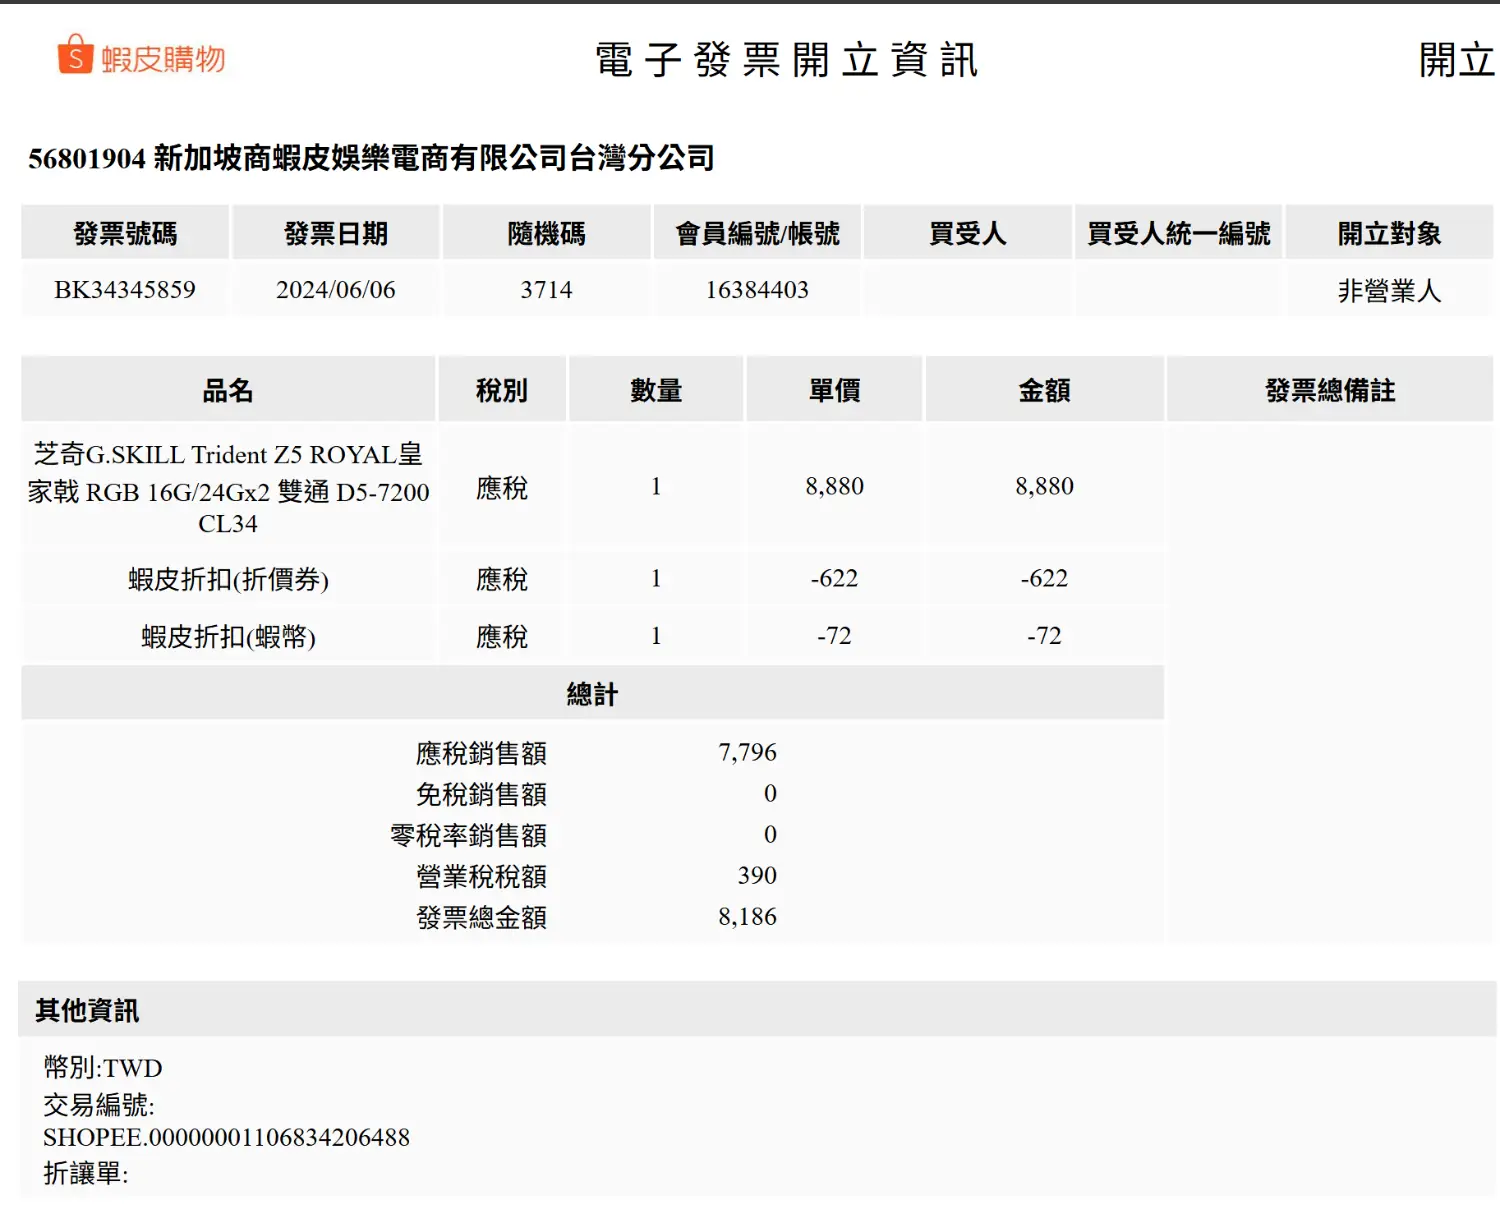Click the 發票總金額 label
The image size is (1500, 1223).
(482, 917)
